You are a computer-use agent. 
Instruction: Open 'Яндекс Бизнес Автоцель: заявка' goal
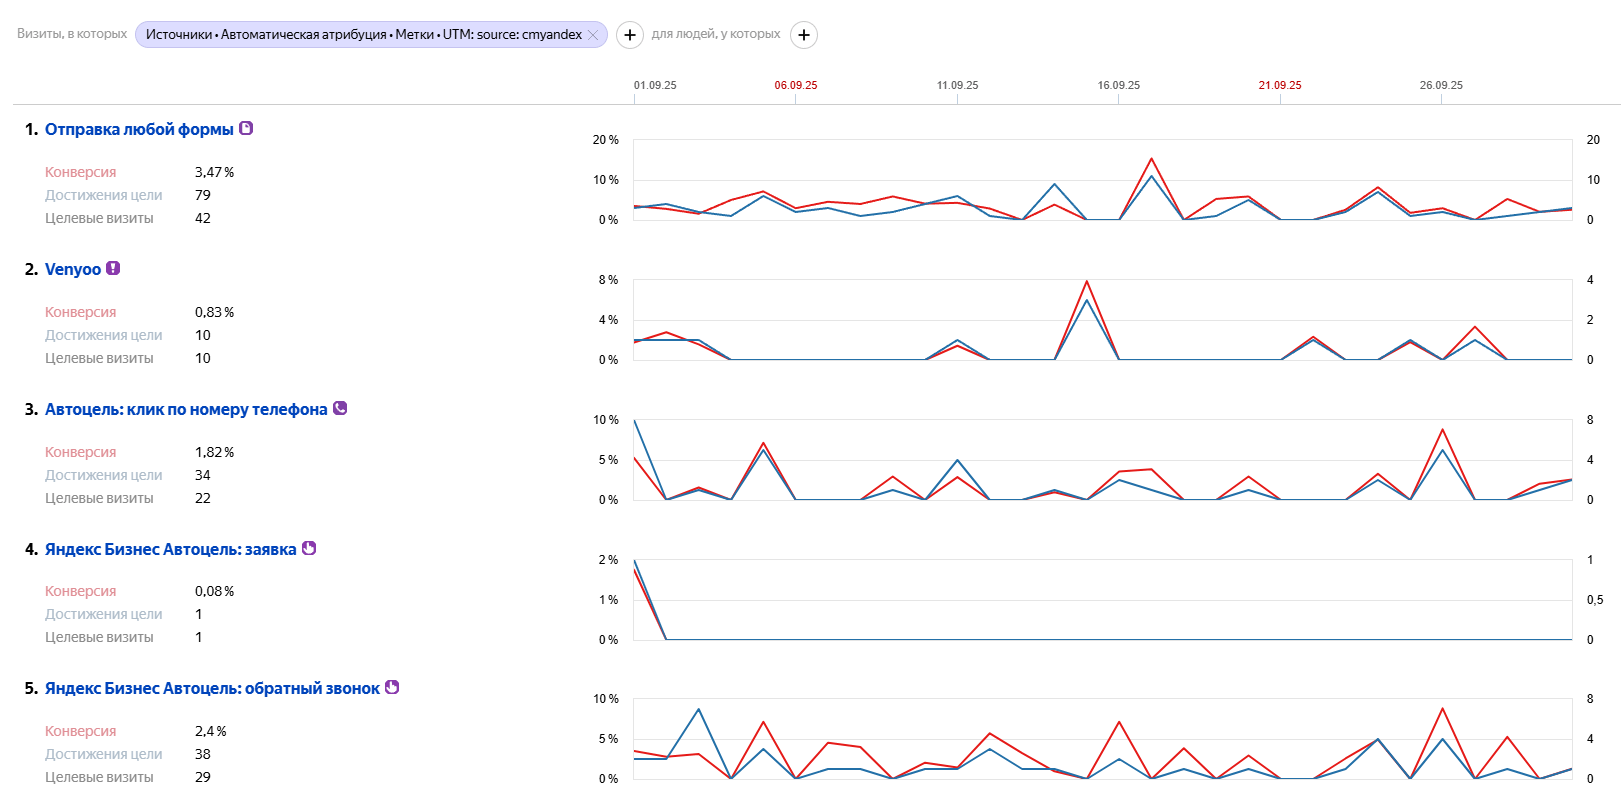[170, 549]
